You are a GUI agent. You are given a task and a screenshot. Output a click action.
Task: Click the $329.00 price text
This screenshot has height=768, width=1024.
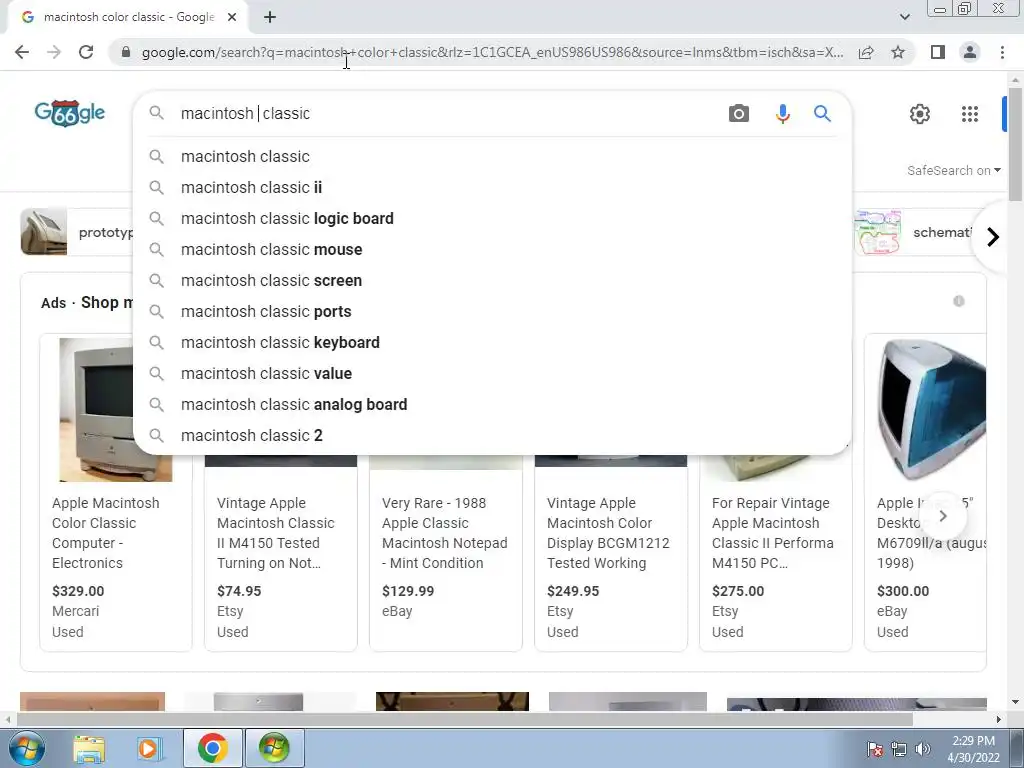pyautogui.click(x=78, y=591)
